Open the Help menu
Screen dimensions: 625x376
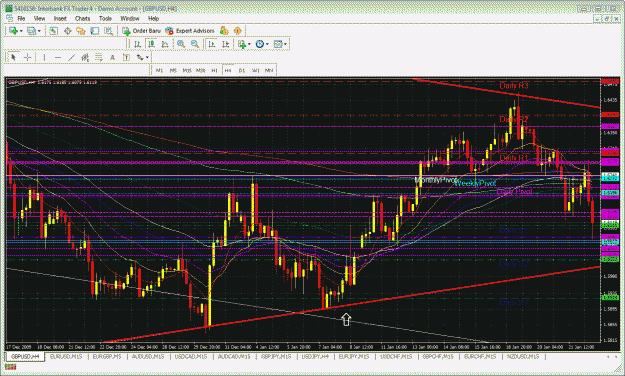coord(153,18)
